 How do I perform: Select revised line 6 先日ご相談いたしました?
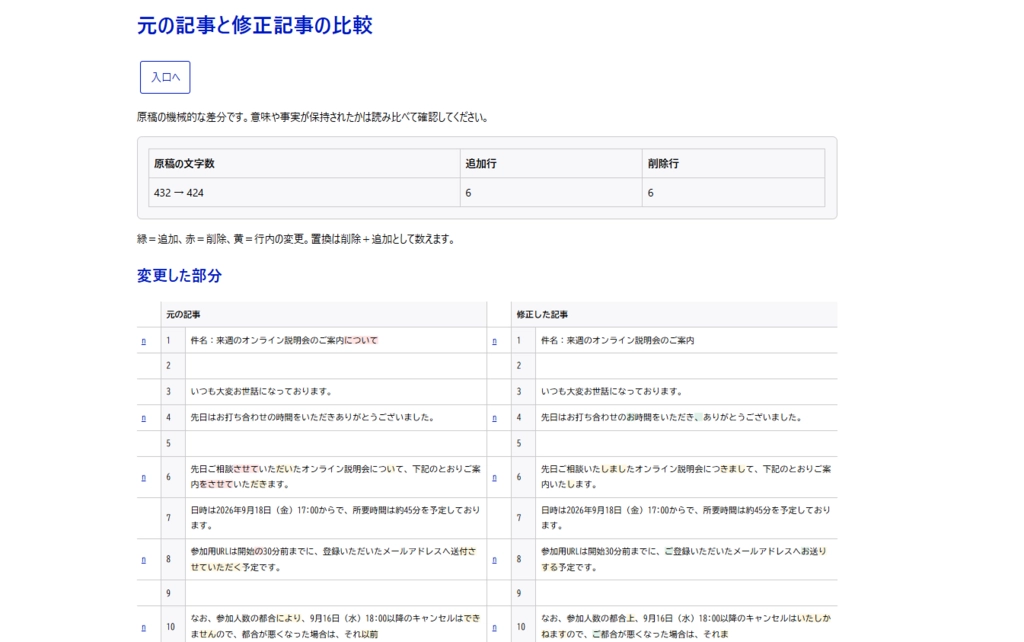686,477
